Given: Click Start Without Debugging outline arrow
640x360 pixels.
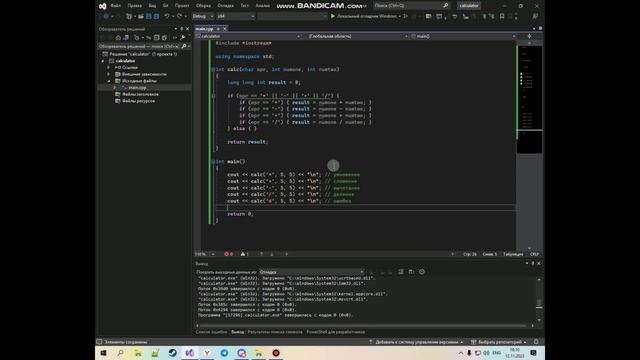Looking at the screenshot, I should (406, 16).
